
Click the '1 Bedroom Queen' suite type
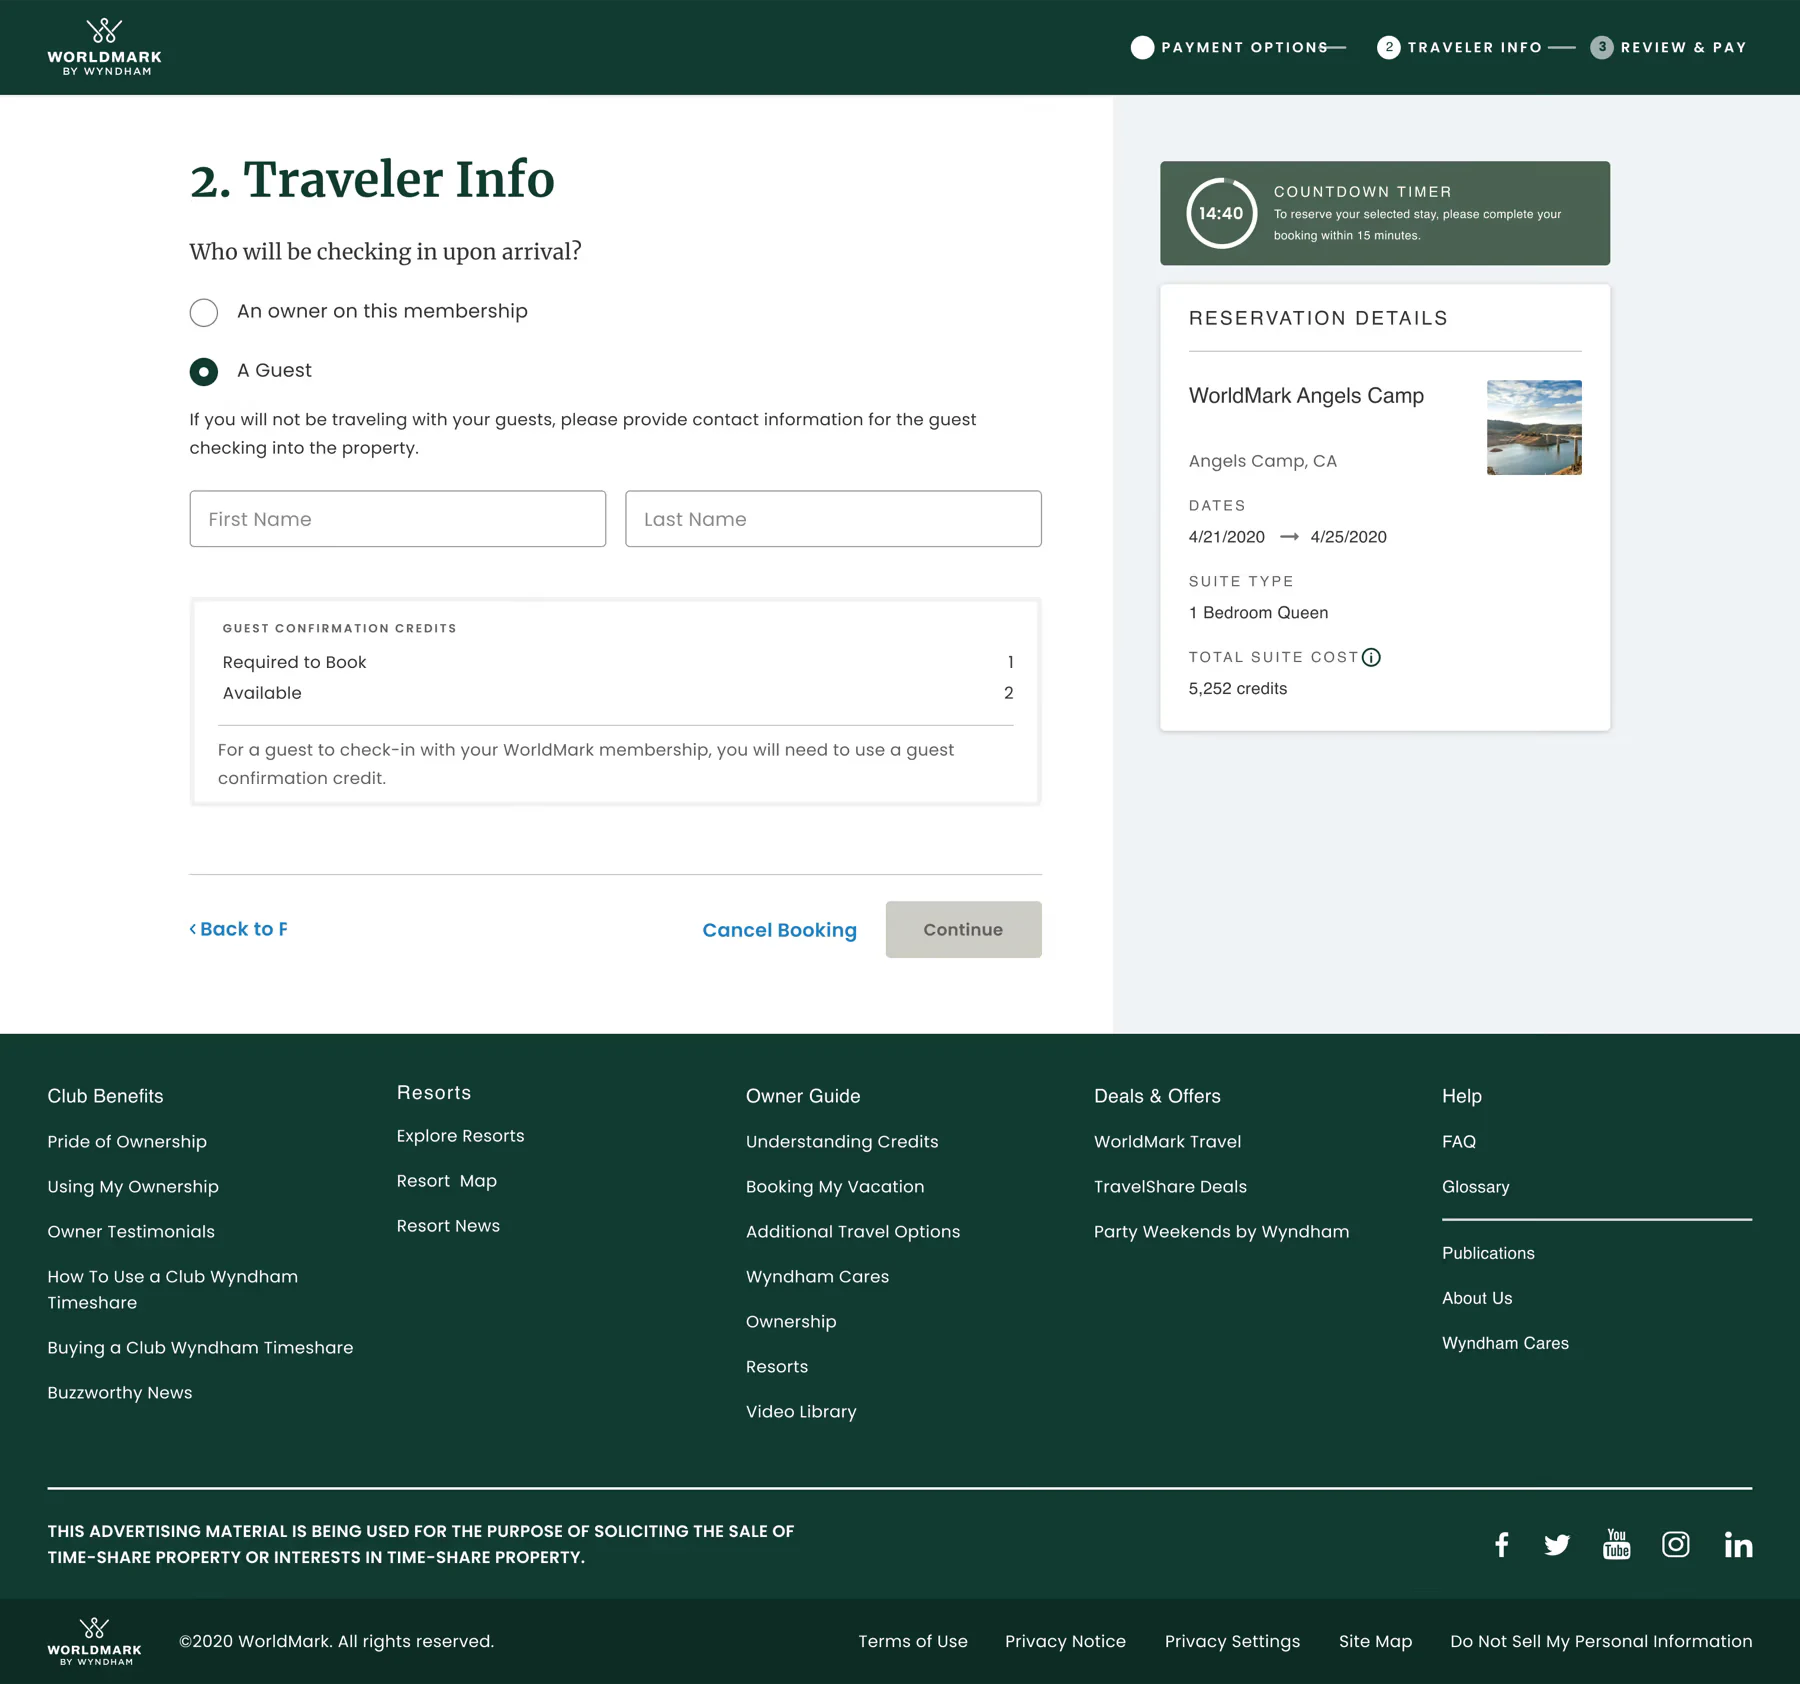click(1258, 612)
